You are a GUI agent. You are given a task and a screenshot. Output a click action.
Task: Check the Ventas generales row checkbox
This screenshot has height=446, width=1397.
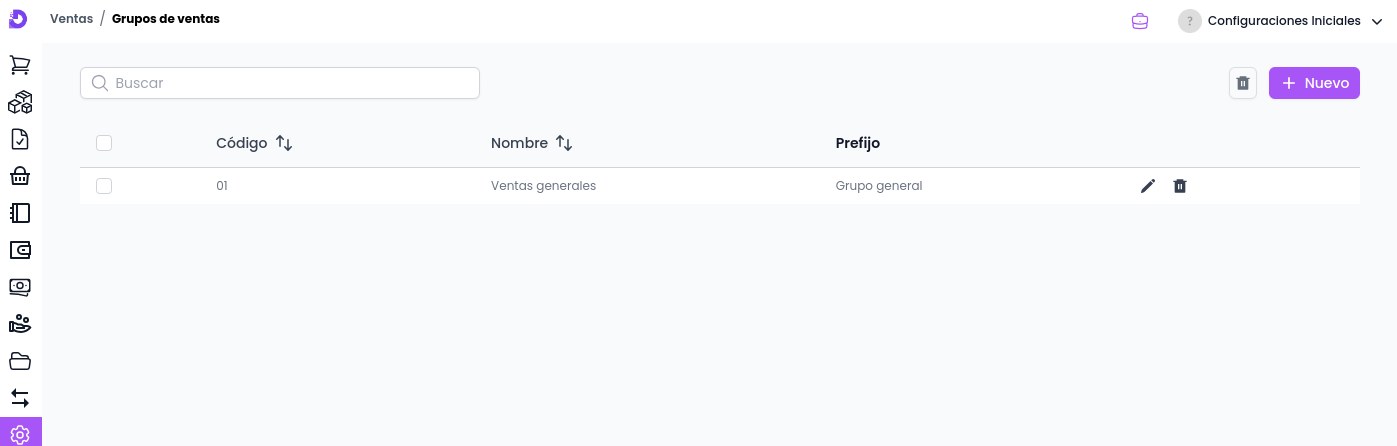coord(104,186)
